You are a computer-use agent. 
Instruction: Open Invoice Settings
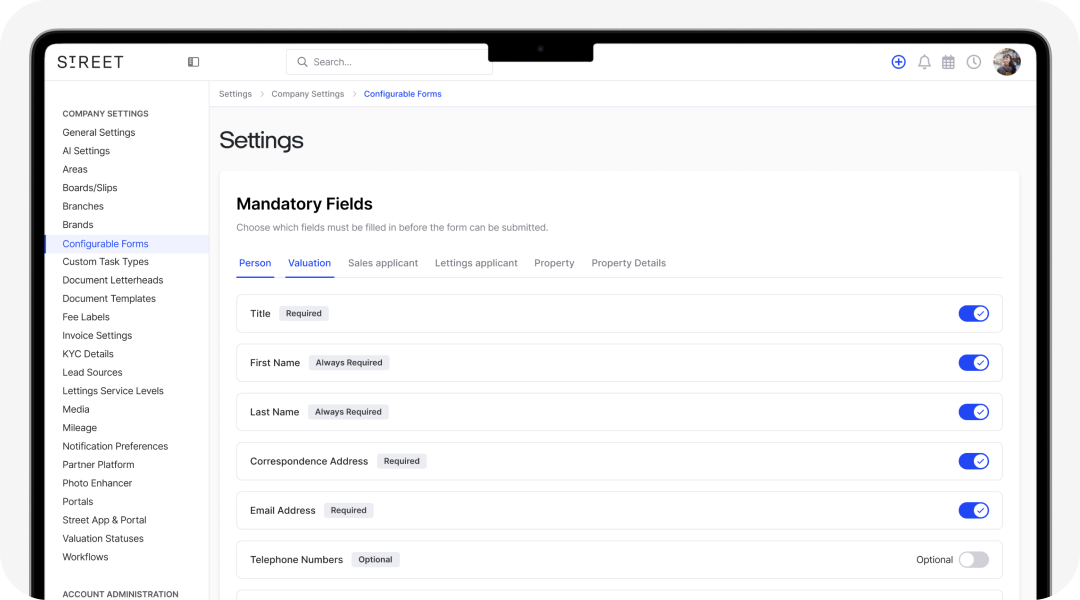point(97,335)
